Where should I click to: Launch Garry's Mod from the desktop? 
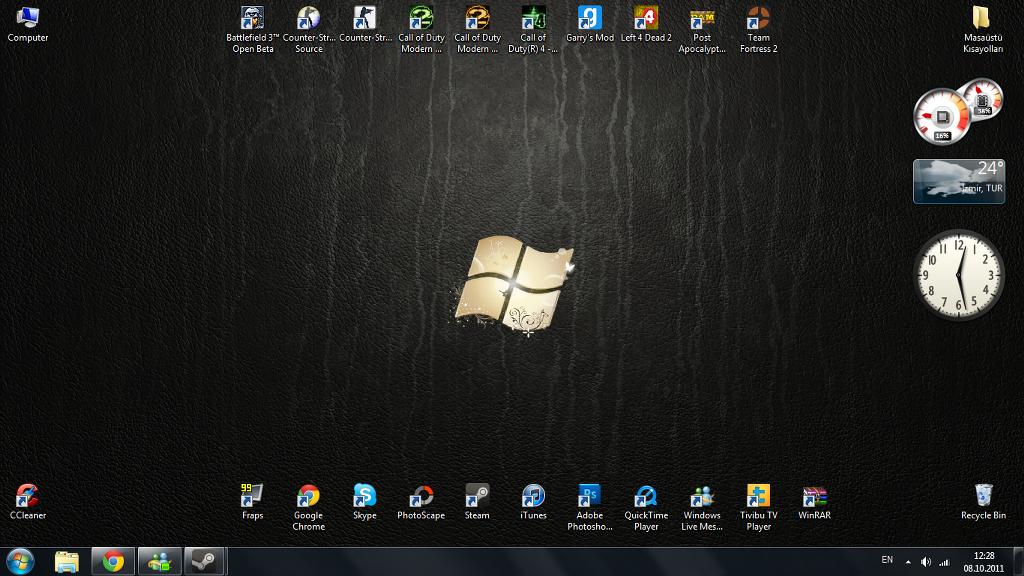point(590,20)
